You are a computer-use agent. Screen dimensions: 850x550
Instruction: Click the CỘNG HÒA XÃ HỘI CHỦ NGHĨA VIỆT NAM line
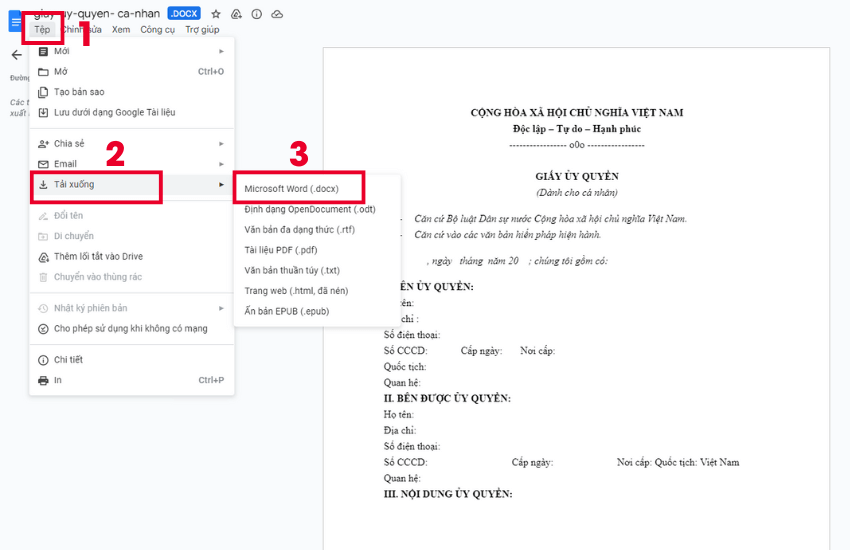(x=577, y=113)
